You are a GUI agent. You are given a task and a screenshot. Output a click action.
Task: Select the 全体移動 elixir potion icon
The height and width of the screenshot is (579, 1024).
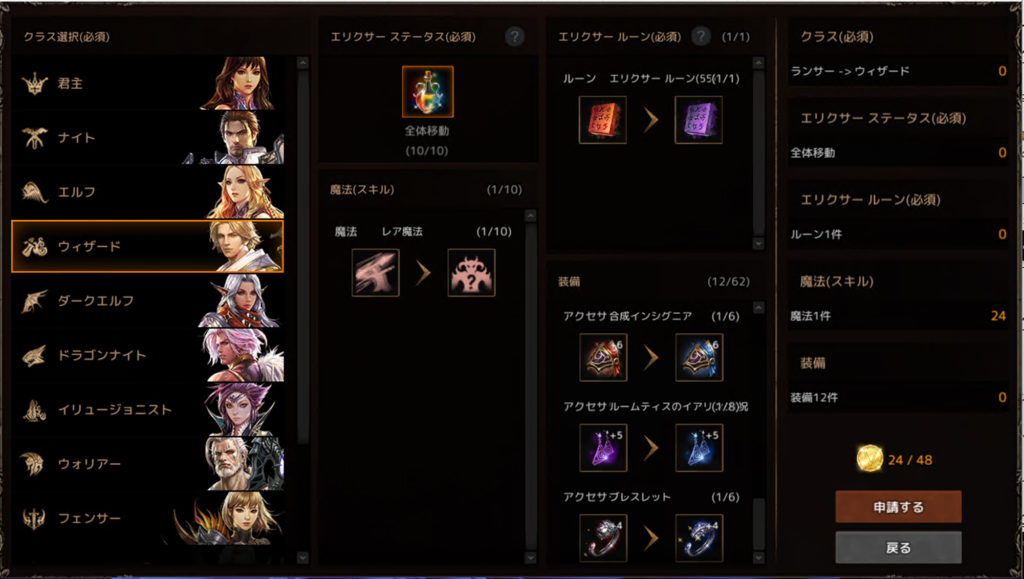click(428, 91)
